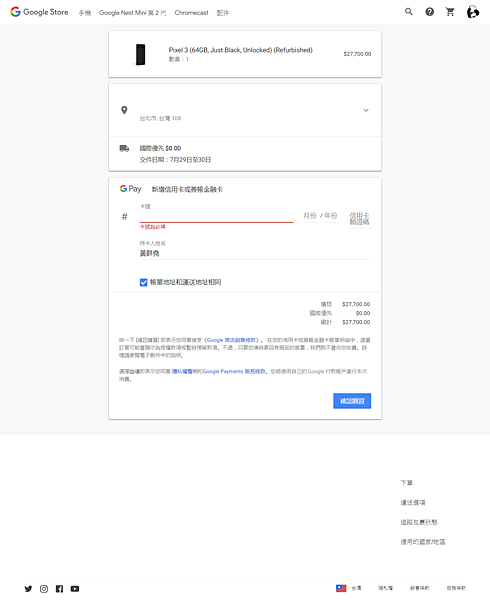Viewport: 490px width, 600px height.
Task: Focus the card number input field
Action: coord(217,216)
